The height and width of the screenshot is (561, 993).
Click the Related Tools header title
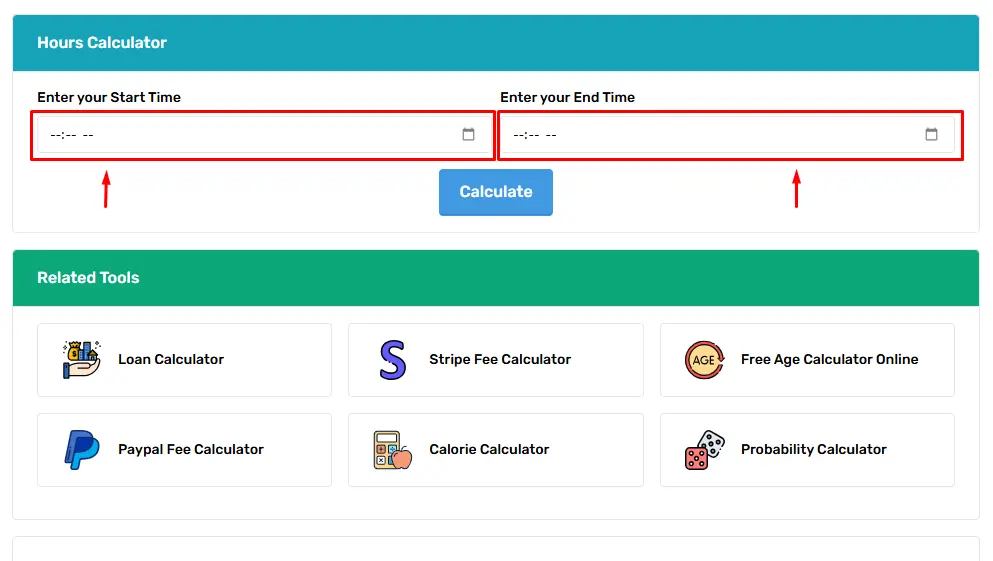[88, 277]
